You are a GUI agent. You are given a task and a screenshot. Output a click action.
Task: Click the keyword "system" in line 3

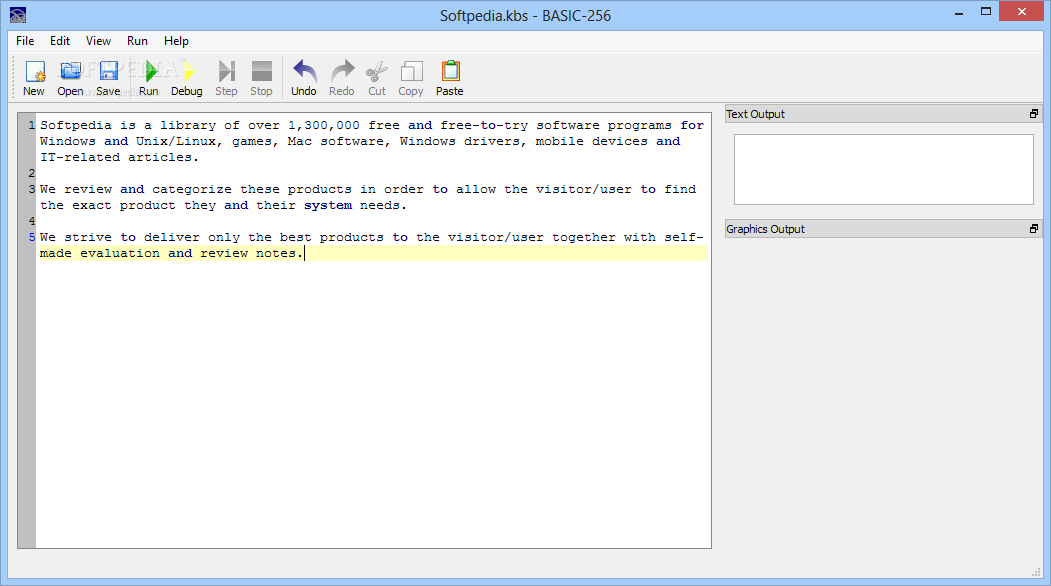pyautogui.click(x=328, y=205)
